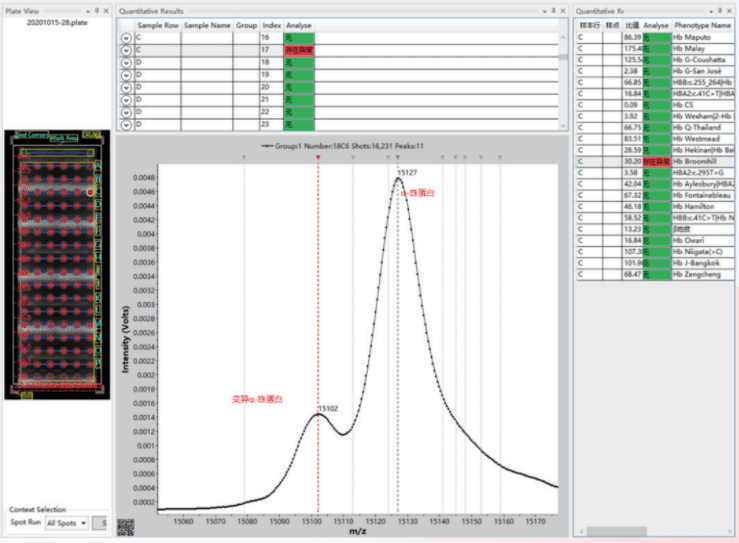Expand row with index 20
The width and height of the screenshot is (739, 543).
[125, 88]
